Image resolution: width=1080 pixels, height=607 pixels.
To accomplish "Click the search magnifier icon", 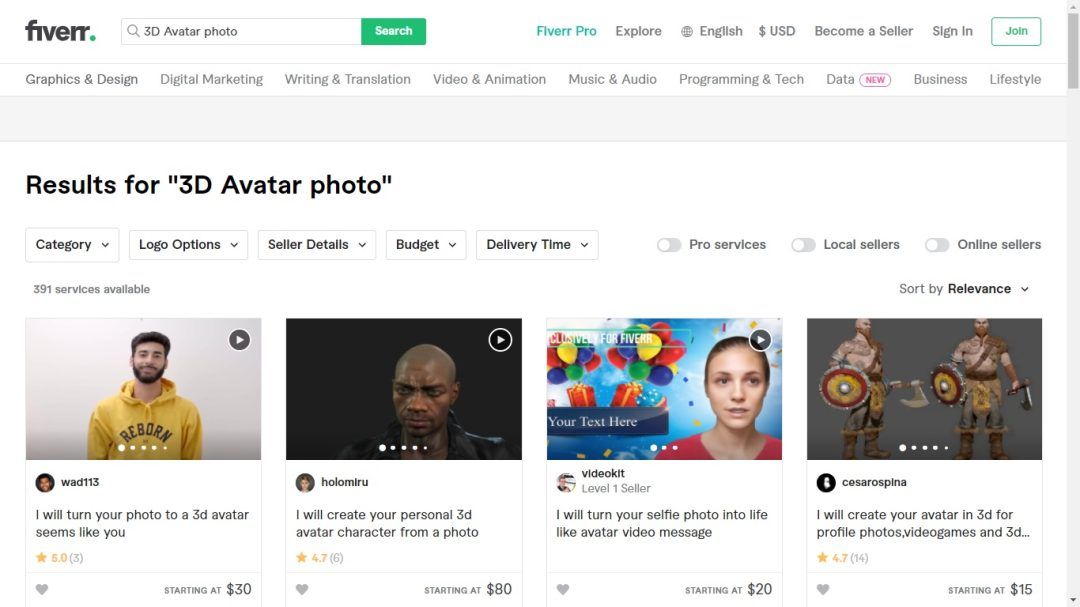I will point(133,31).
